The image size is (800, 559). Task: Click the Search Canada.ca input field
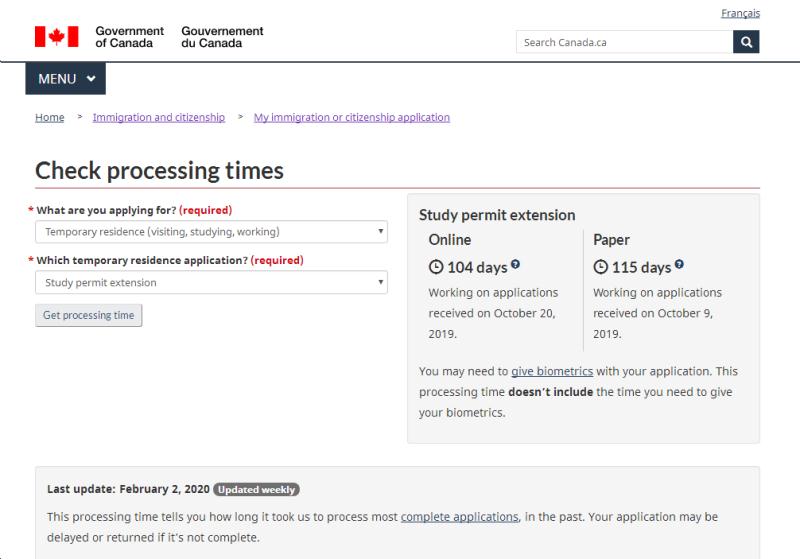(x=624, y=42)
